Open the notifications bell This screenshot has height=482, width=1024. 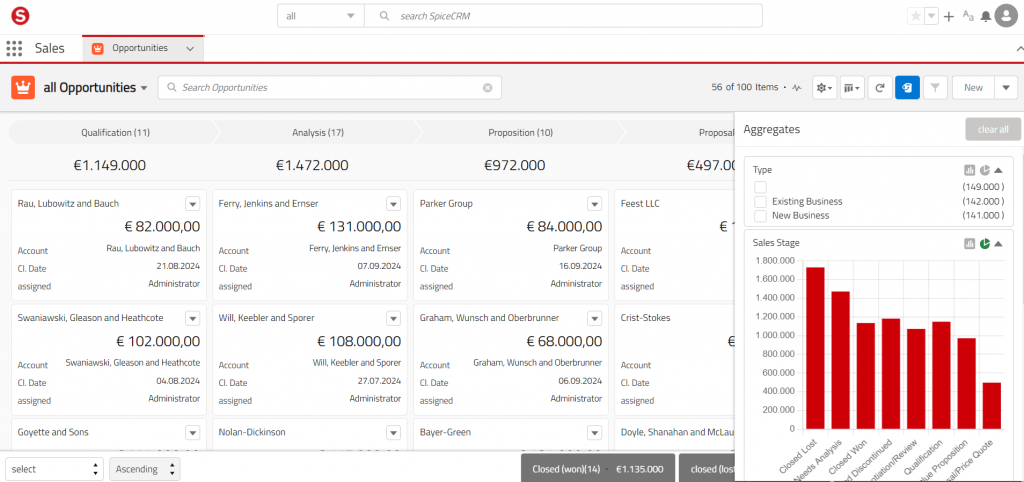(x=985, y=17)
